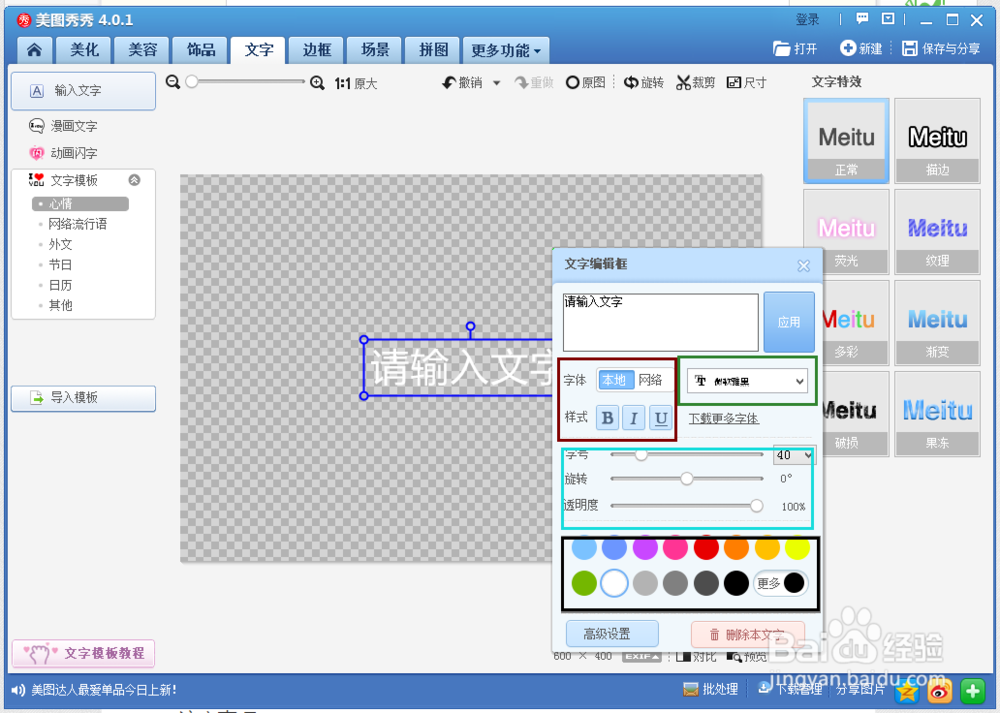The height and width of the screenshot is (713, 1000).
Task: Choose the 果冻 jelly text effect
Action: [937, 414]
